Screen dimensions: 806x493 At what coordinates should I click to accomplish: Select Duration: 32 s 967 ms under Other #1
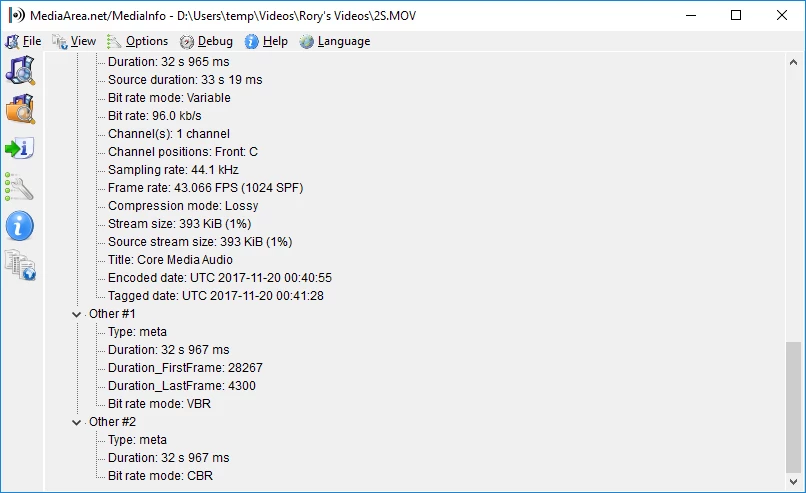coord(169,350)
